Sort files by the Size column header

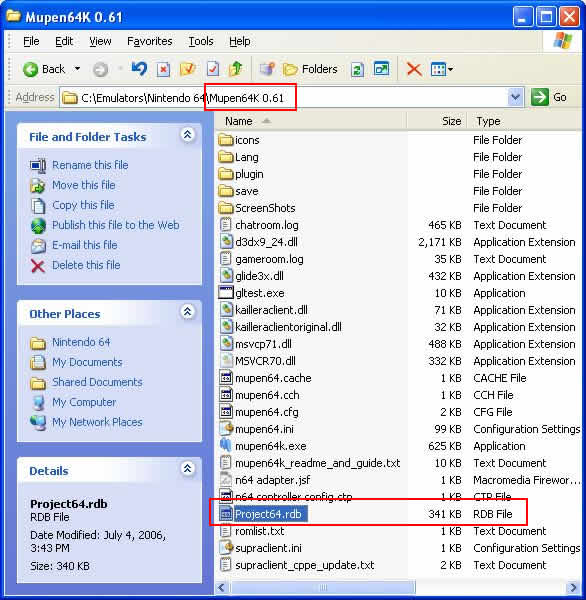tap(436, 121)
